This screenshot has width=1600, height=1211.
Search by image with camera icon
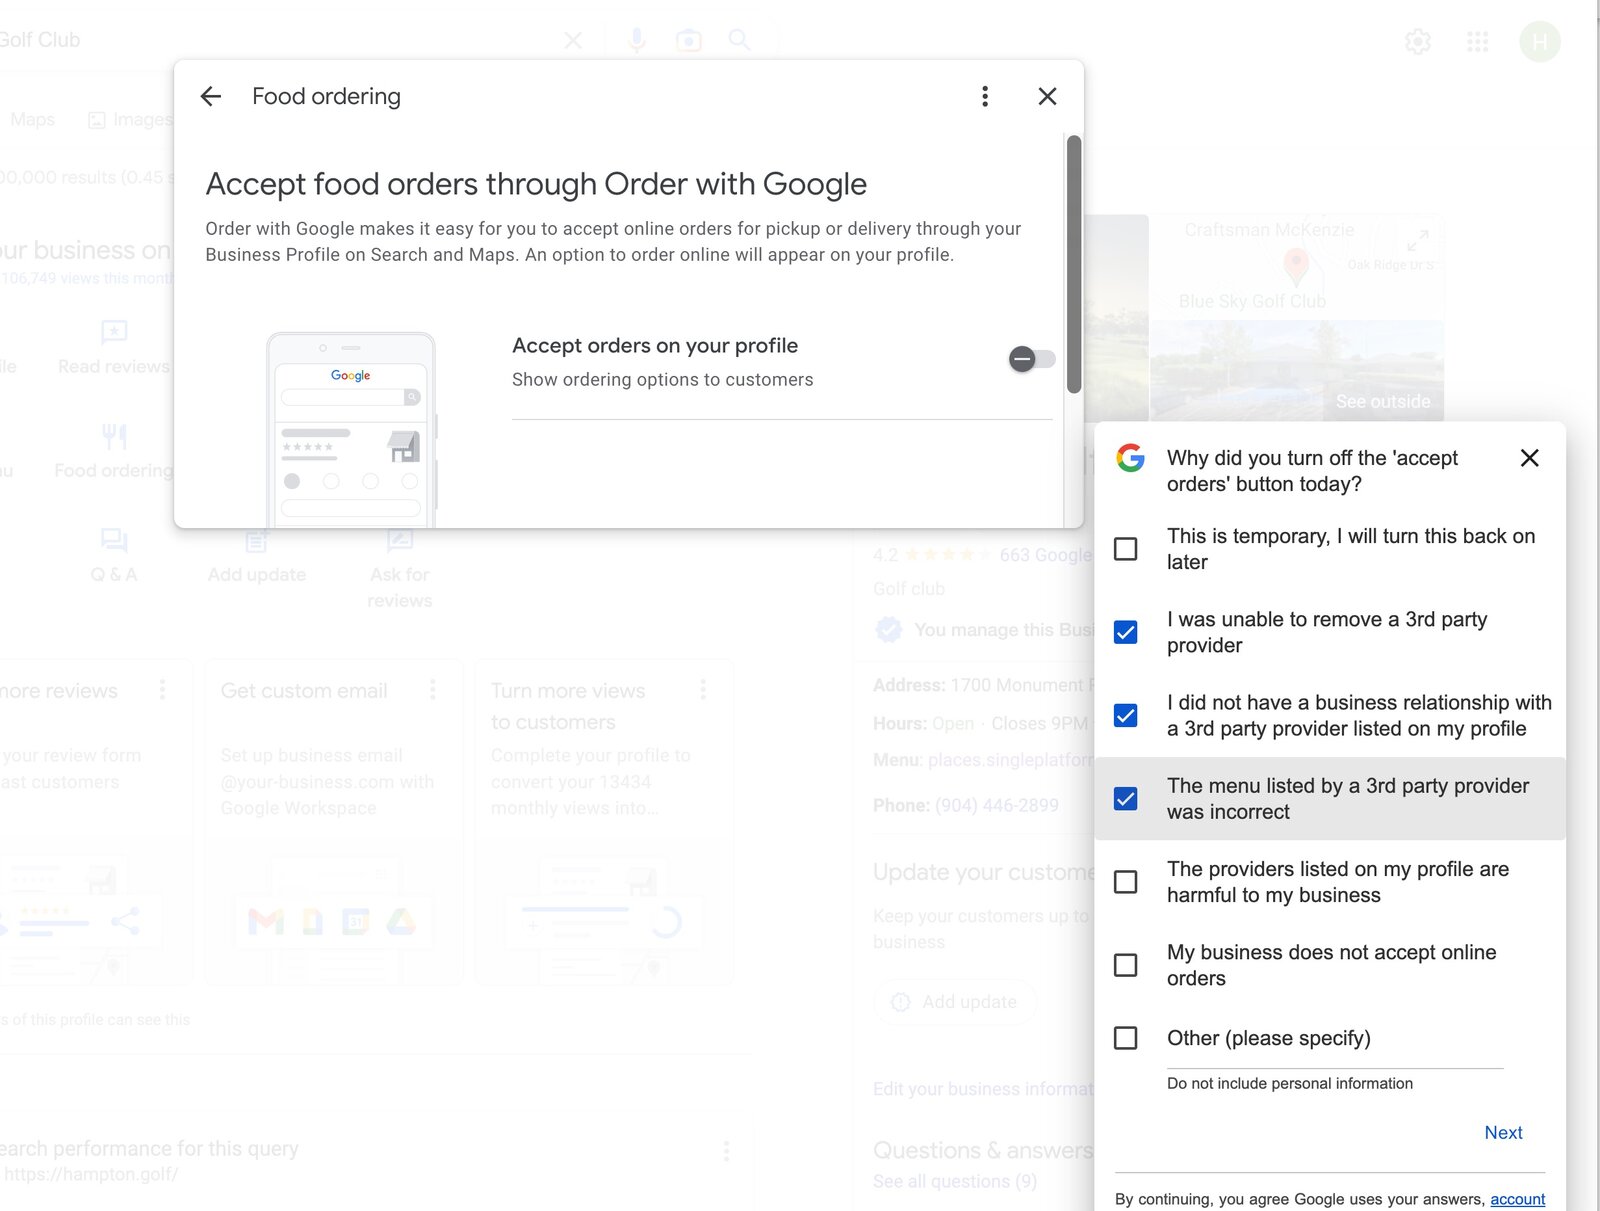[x=688, y=40]
